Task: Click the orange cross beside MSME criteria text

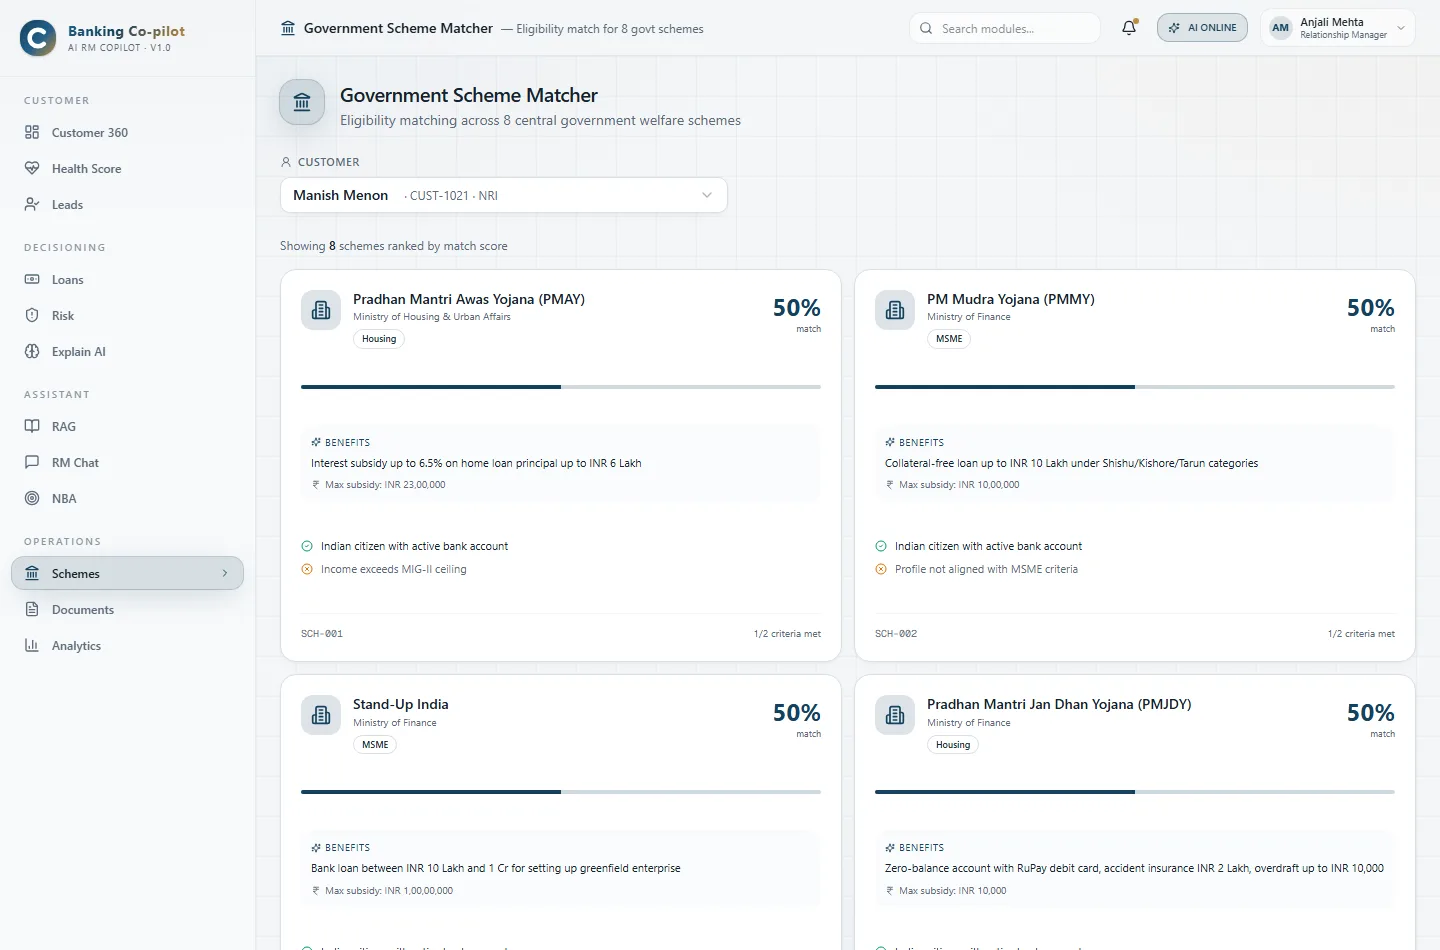Action: pyautogui.click(x=881, y=569)
